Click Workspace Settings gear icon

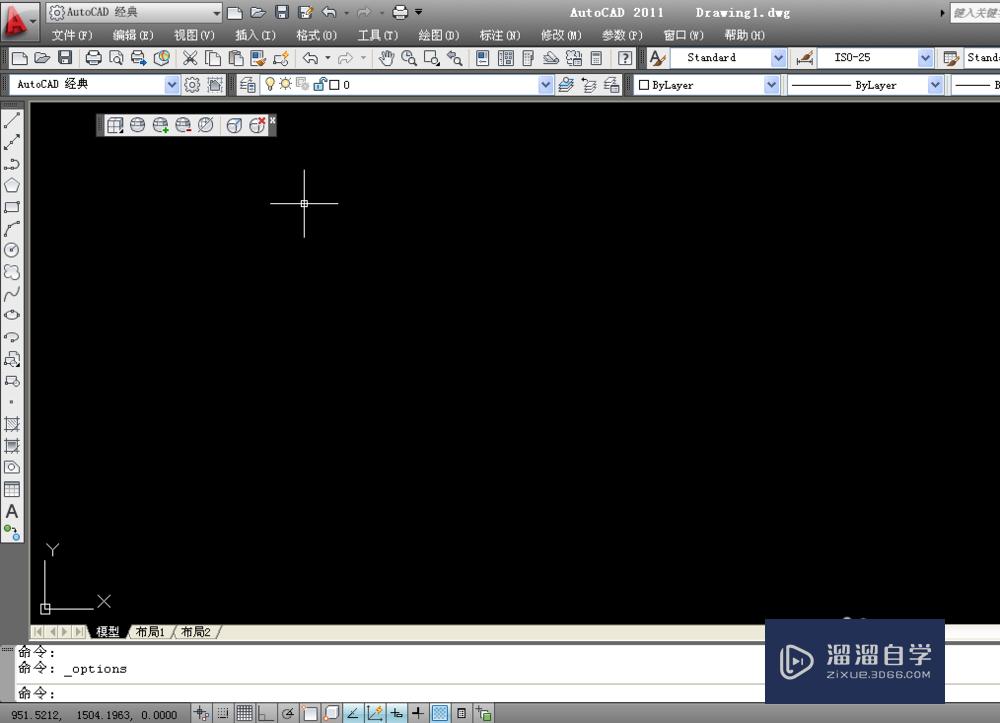[192, 85]
